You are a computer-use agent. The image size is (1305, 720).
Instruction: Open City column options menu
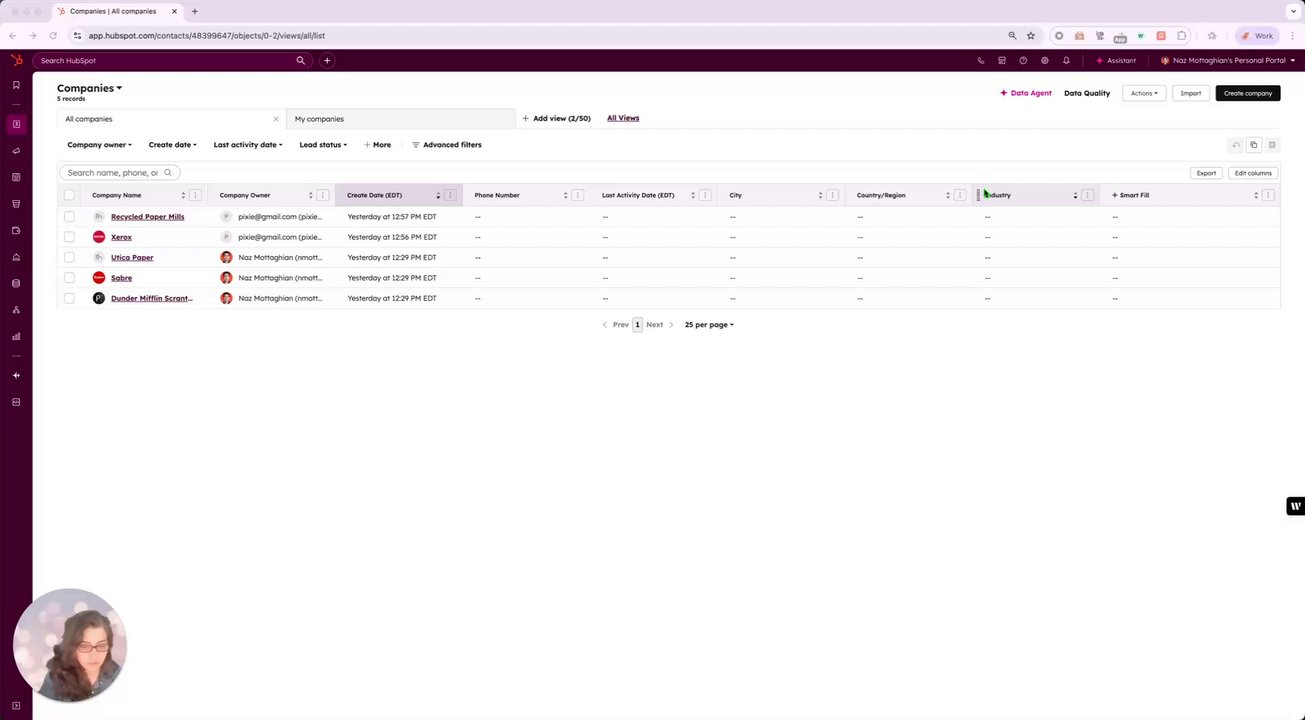(x=833, y=195)
